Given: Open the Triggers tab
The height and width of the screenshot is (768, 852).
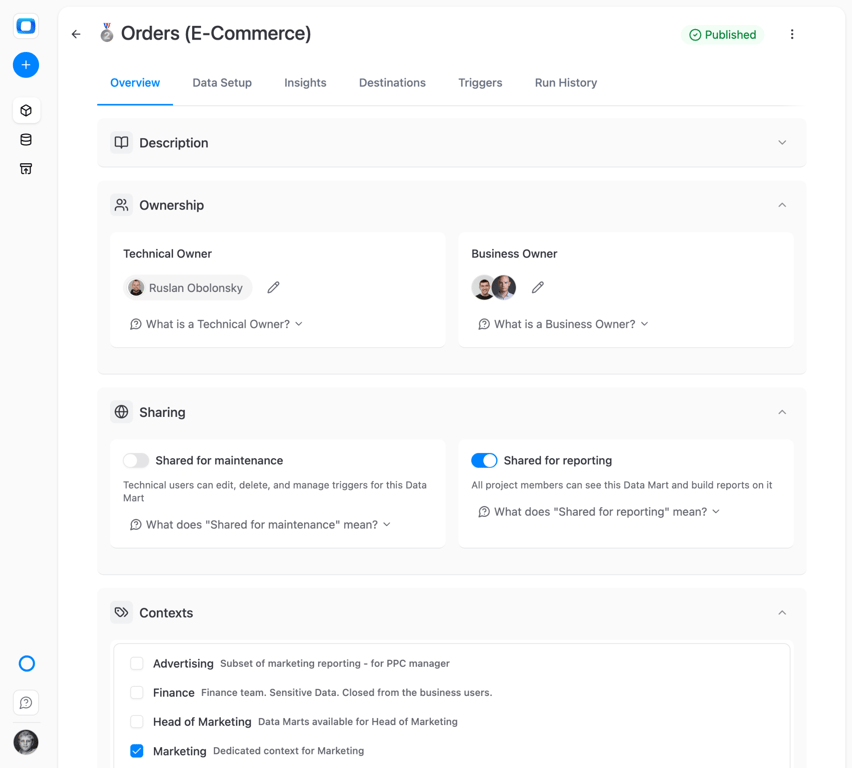Looking at the screenshot, I should click(480, 83).
